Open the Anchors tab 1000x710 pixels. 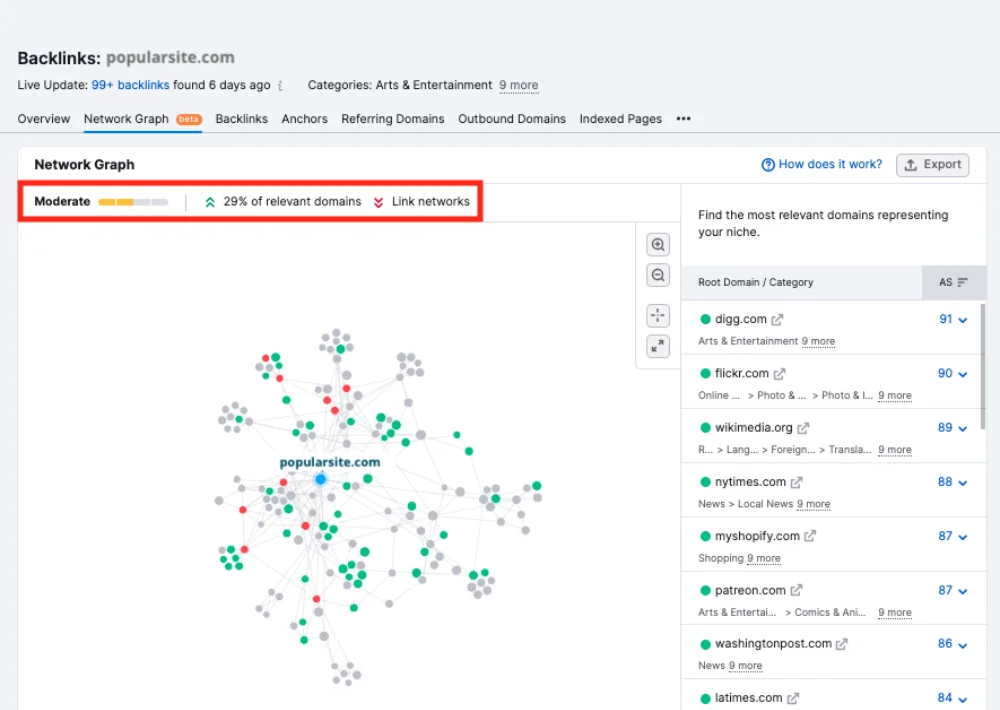coord(304,118)
